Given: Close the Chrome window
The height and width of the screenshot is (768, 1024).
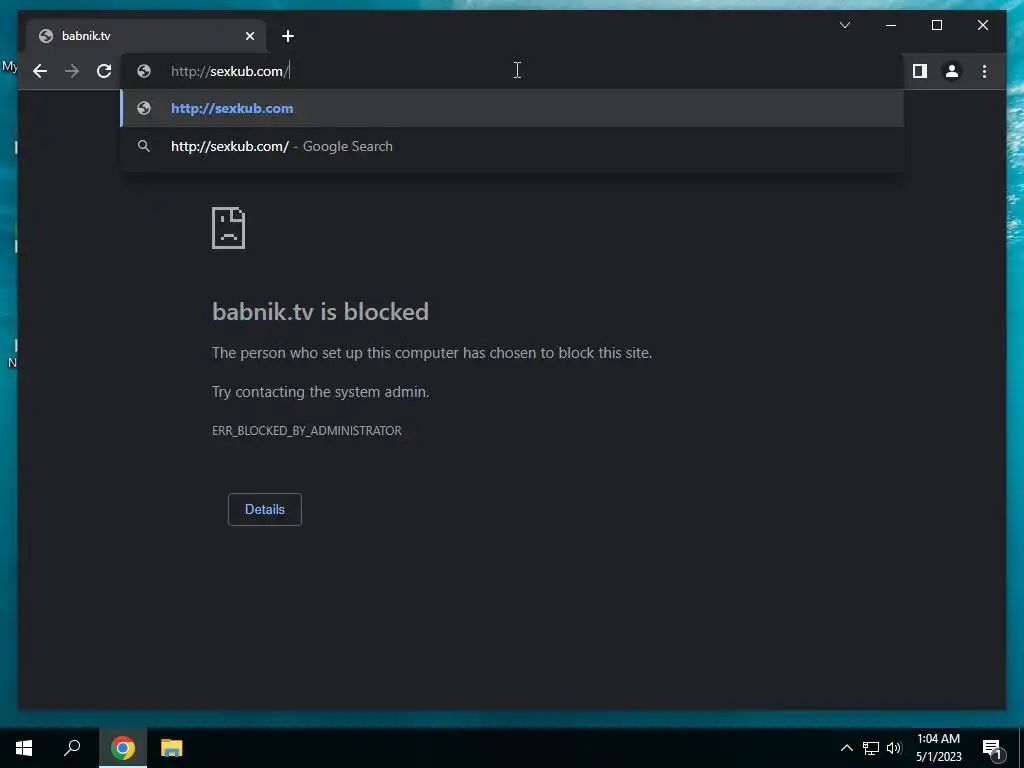Looking at the screenshot, I should tap(982, 25).
